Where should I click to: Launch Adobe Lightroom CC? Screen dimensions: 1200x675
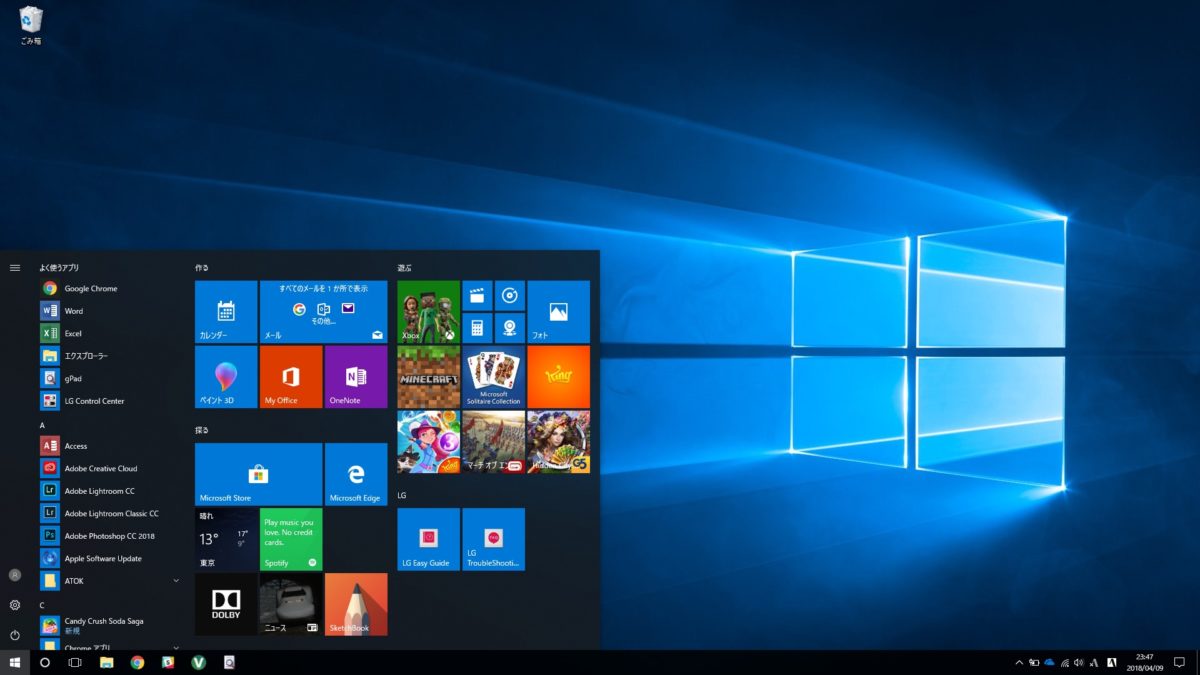click(x=110, y=491)
